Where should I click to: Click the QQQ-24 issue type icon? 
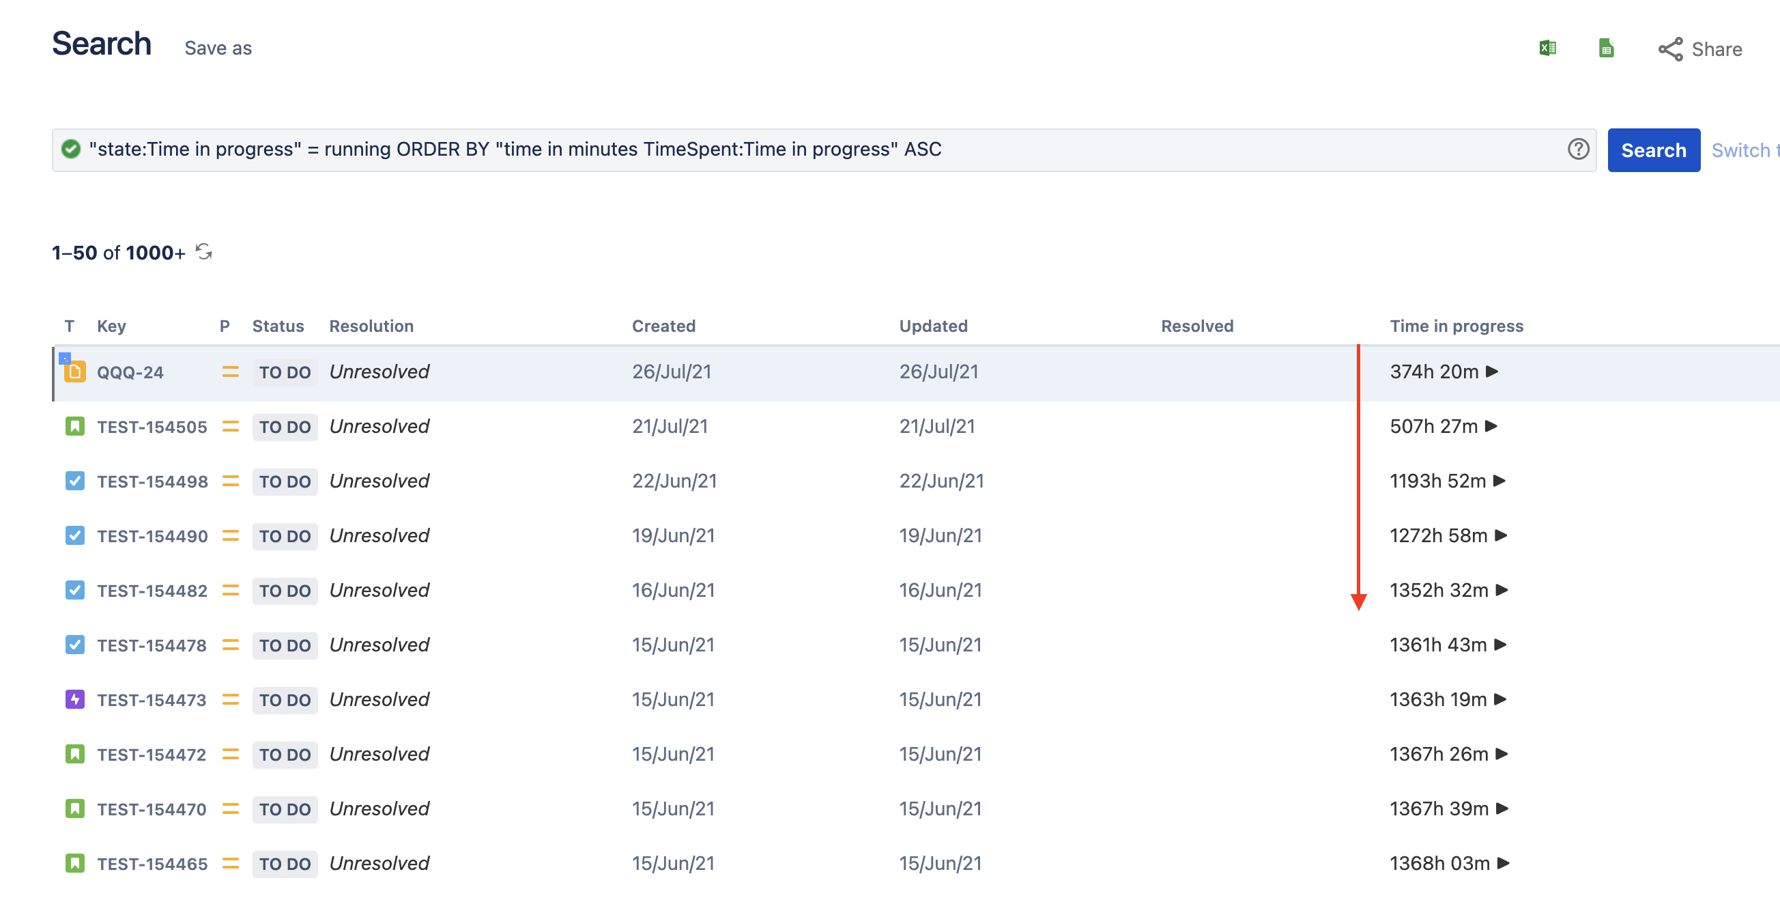(x=75, y=372)
